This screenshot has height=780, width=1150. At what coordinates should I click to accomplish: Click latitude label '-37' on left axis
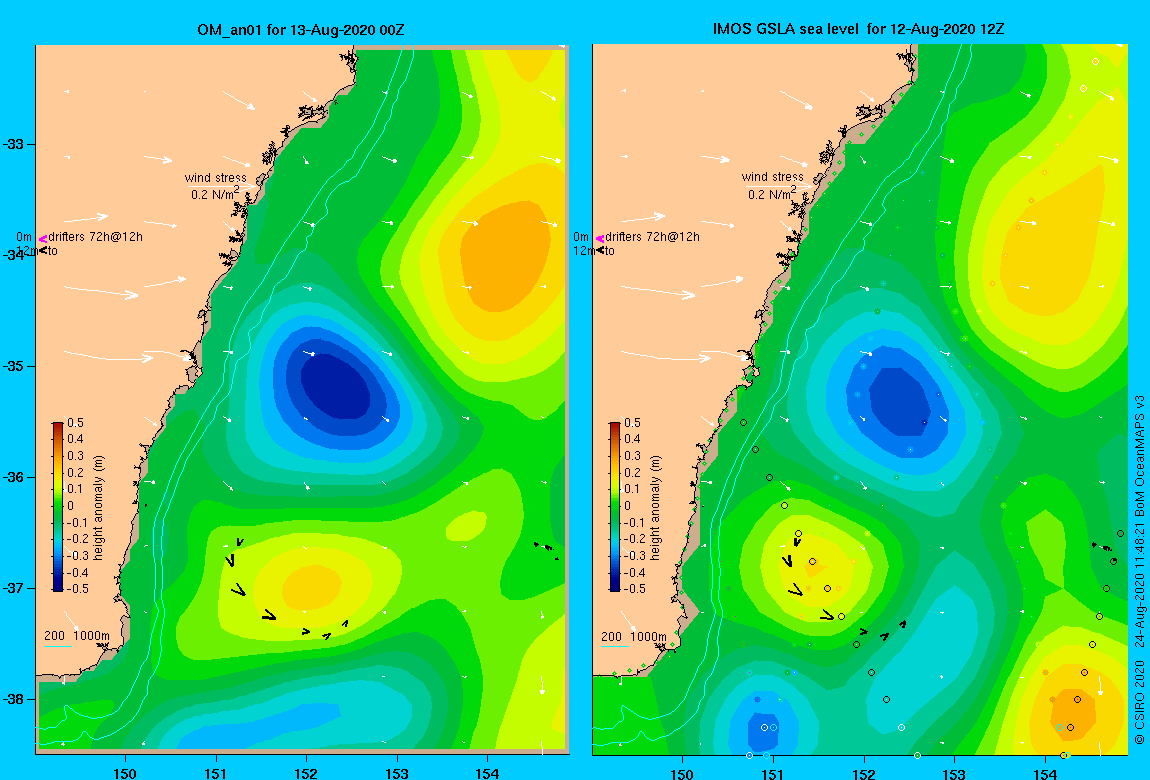pos(14,589)
